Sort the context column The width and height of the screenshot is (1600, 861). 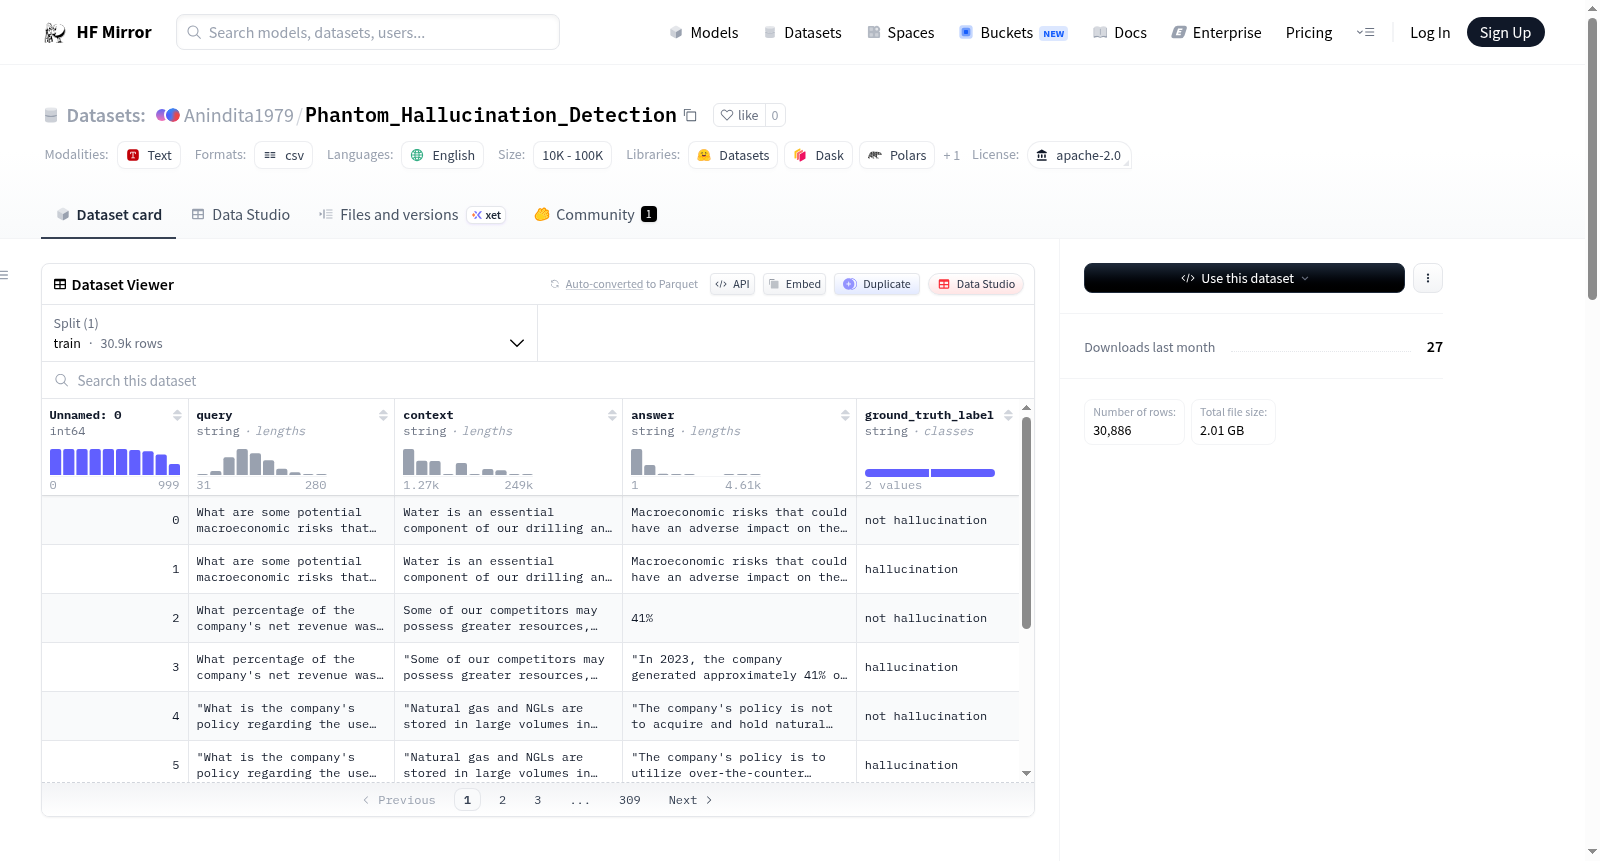612,415
